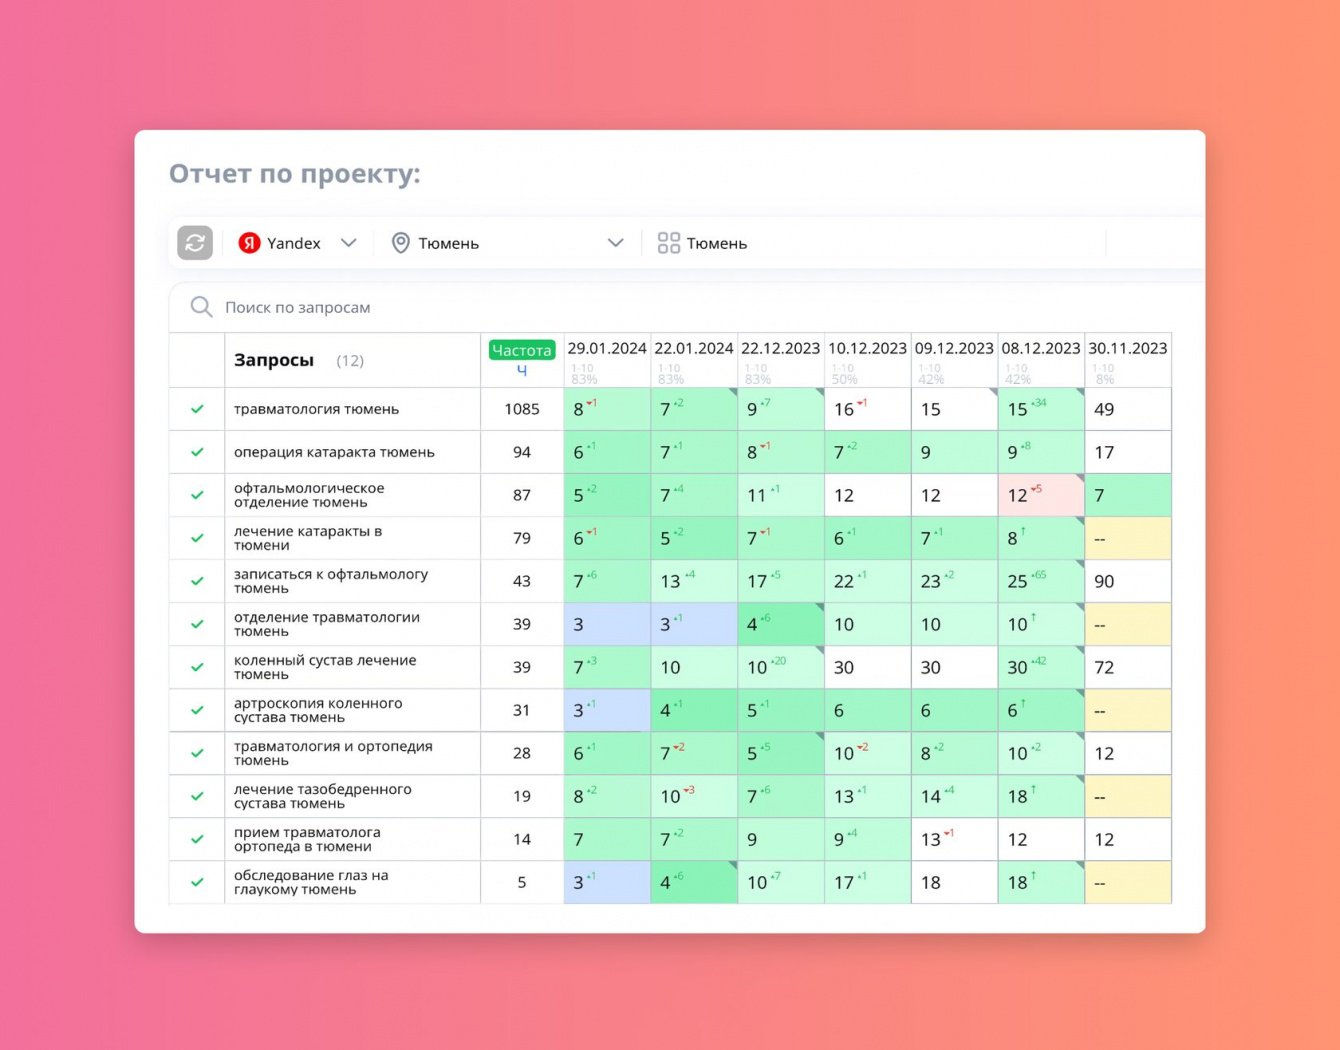This screenshot has height=1050, width=1340.
Task: Click the refresh report icon
Action: coord(195,243)
